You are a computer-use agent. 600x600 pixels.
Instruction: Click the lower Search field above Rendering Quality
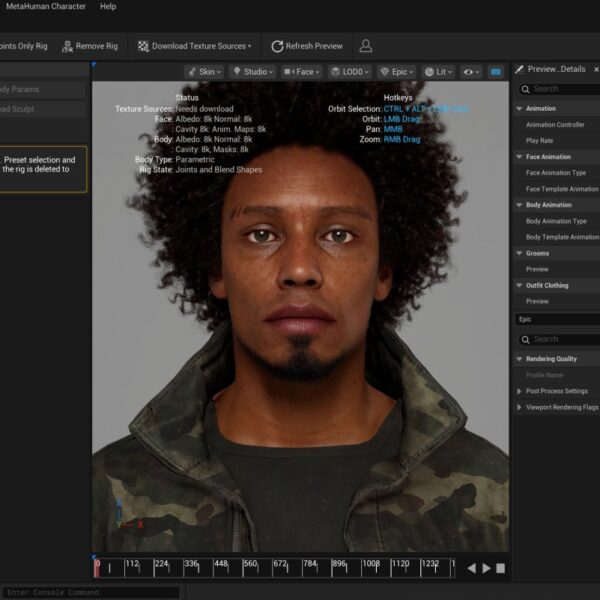point(559,339)
